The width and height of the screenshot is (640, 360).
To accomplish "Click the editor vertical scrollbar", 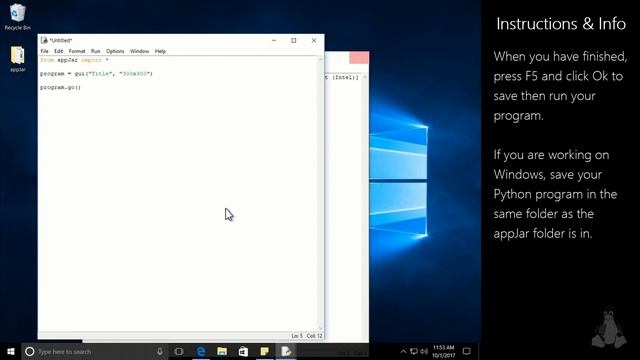I will click(x=320, y=193).
